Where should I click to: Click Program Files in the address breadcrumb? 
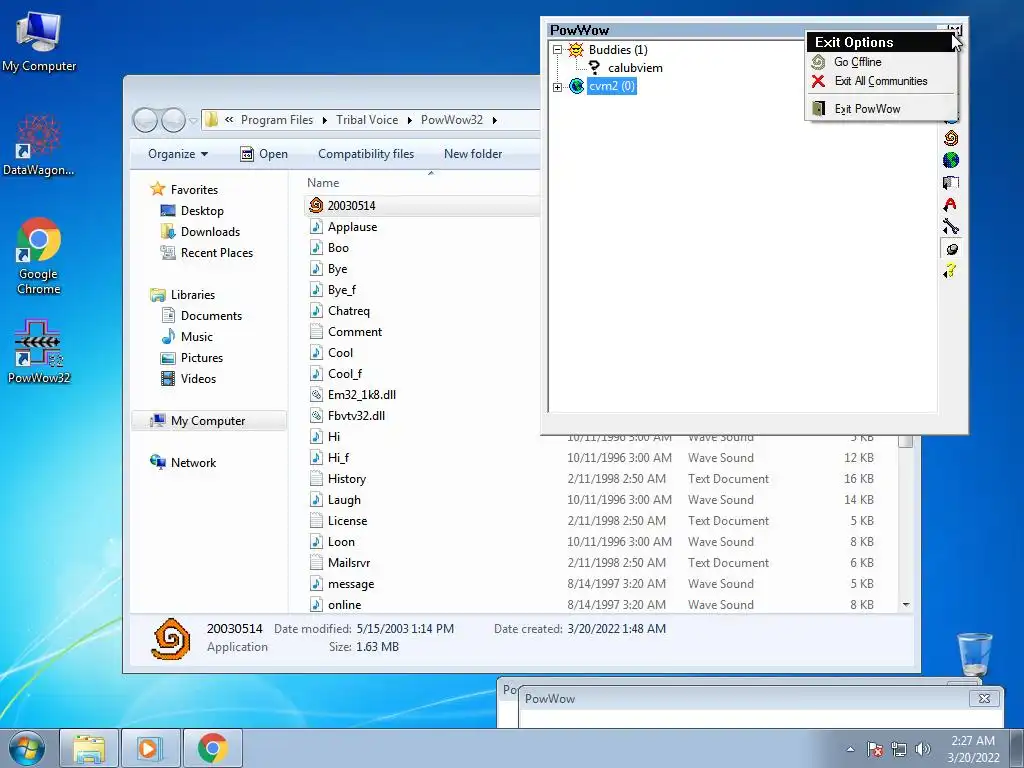tap(277, 120)
